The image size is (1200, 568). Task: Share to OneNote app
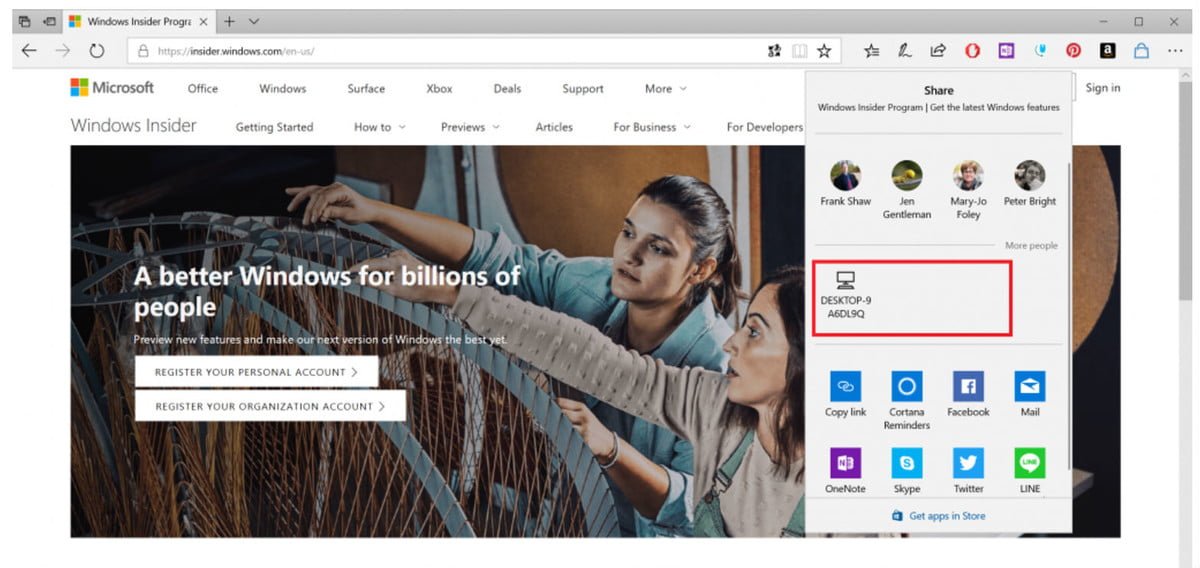846,471
